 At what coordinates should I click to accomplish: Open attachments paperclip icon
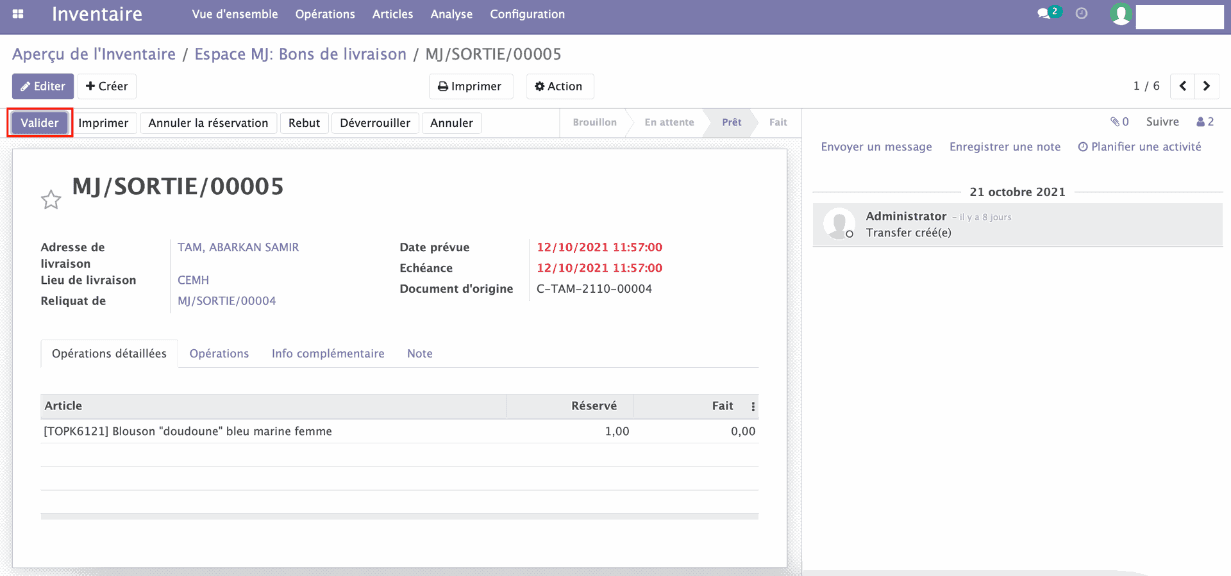(x=1118, y=122)
